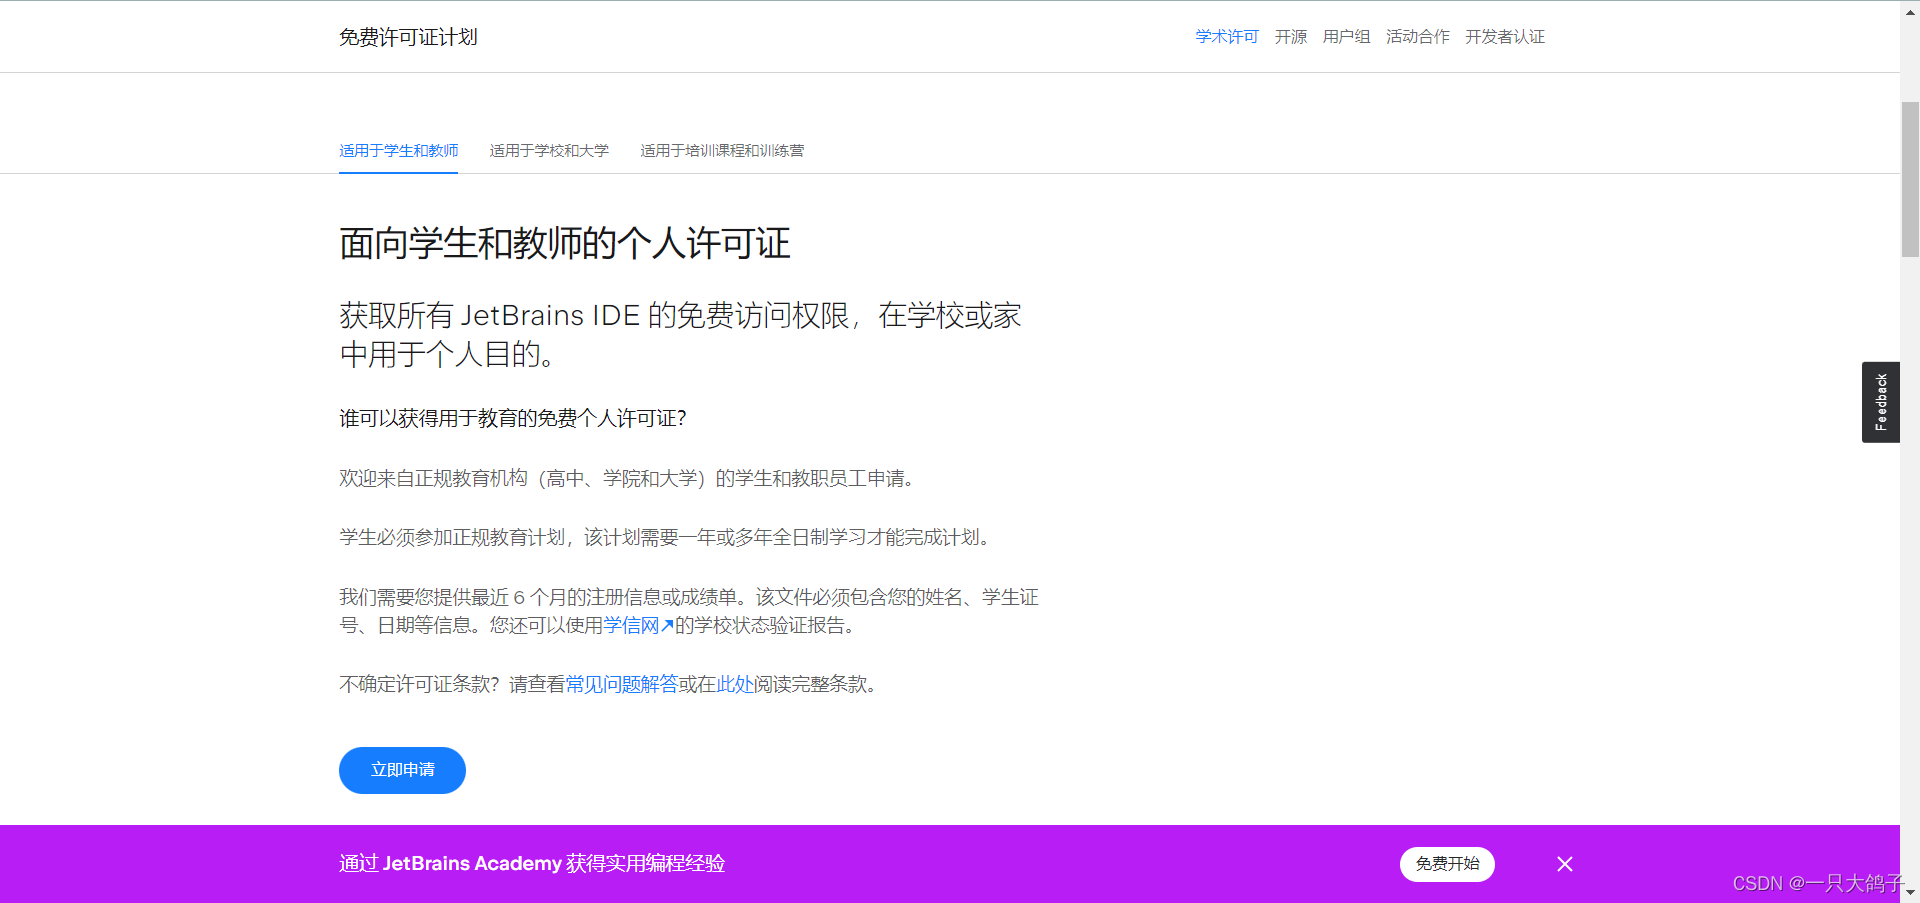Dismiss the JetBrains Academy banner
The height and width of the screenshot is (903, 1920).
pyautogui.click(x=1564, y=864)
